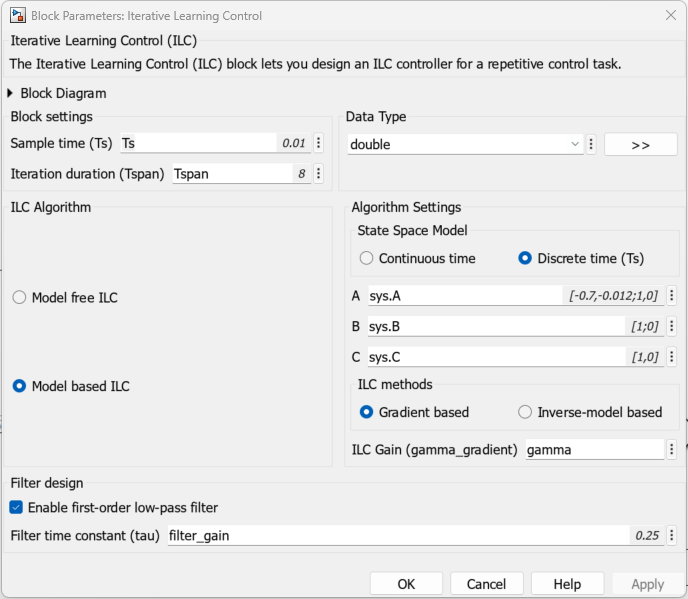The height and width of the screenshot is (599, 688).
Task: Open the three-dot menu beside Data Type dropdown
Action: pyautogui.click(x=592, y=144)
